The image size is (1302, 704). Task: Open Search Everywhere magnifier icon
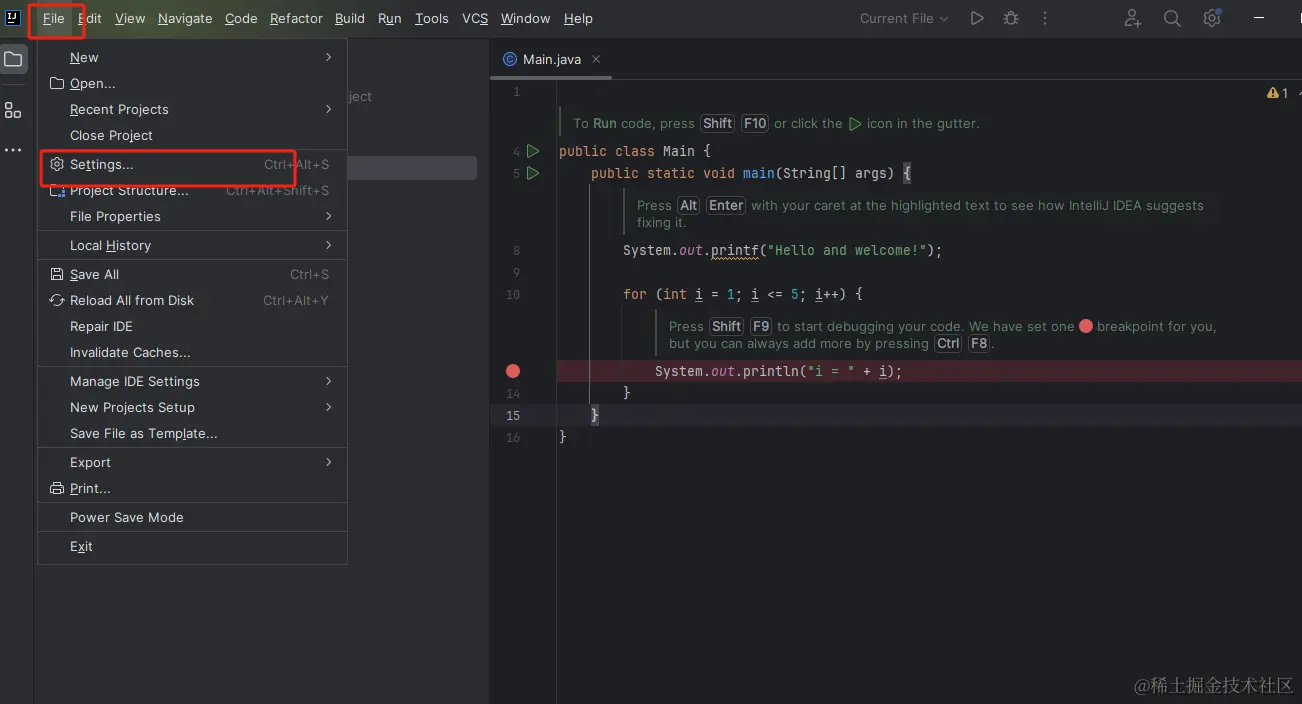tap(1172, 18)
